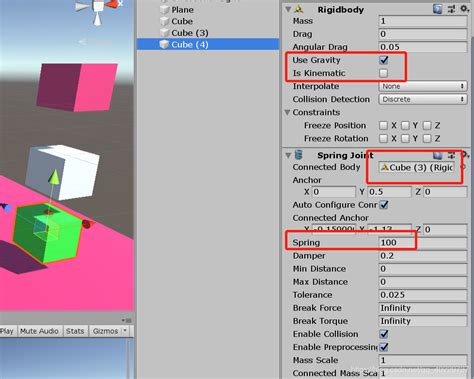Open Spring Joint help reference icon
Screen dimensions: 474x379
(x=438, y=155)
